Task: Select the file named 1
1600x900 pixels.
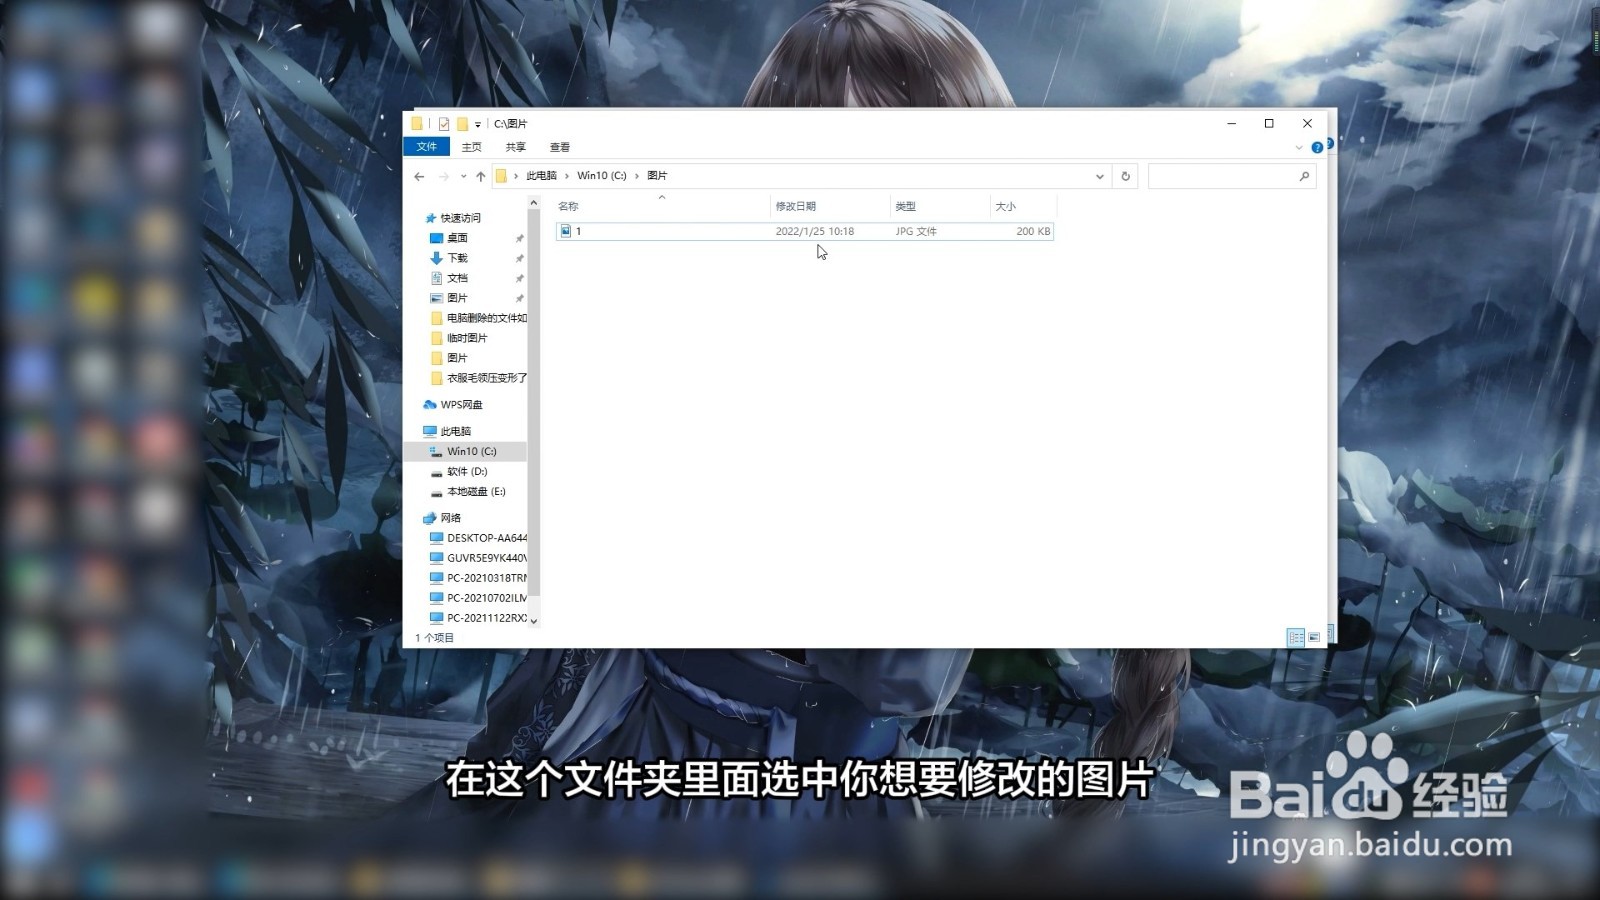Action: click(x=804, y=231)
